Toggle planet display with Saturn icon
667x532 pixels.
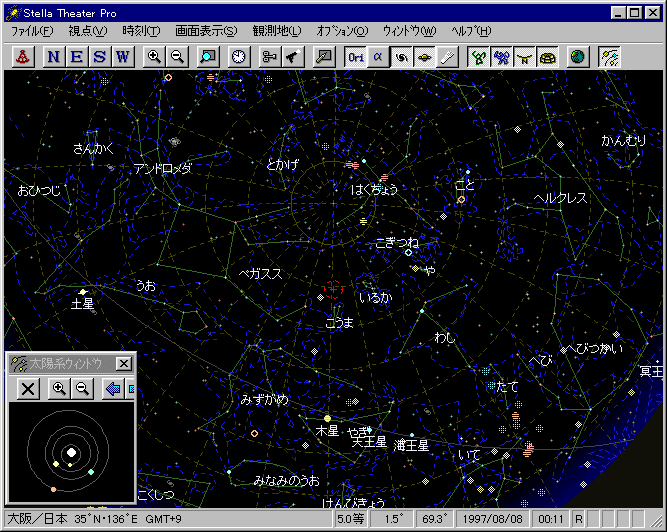coord(424,57)
